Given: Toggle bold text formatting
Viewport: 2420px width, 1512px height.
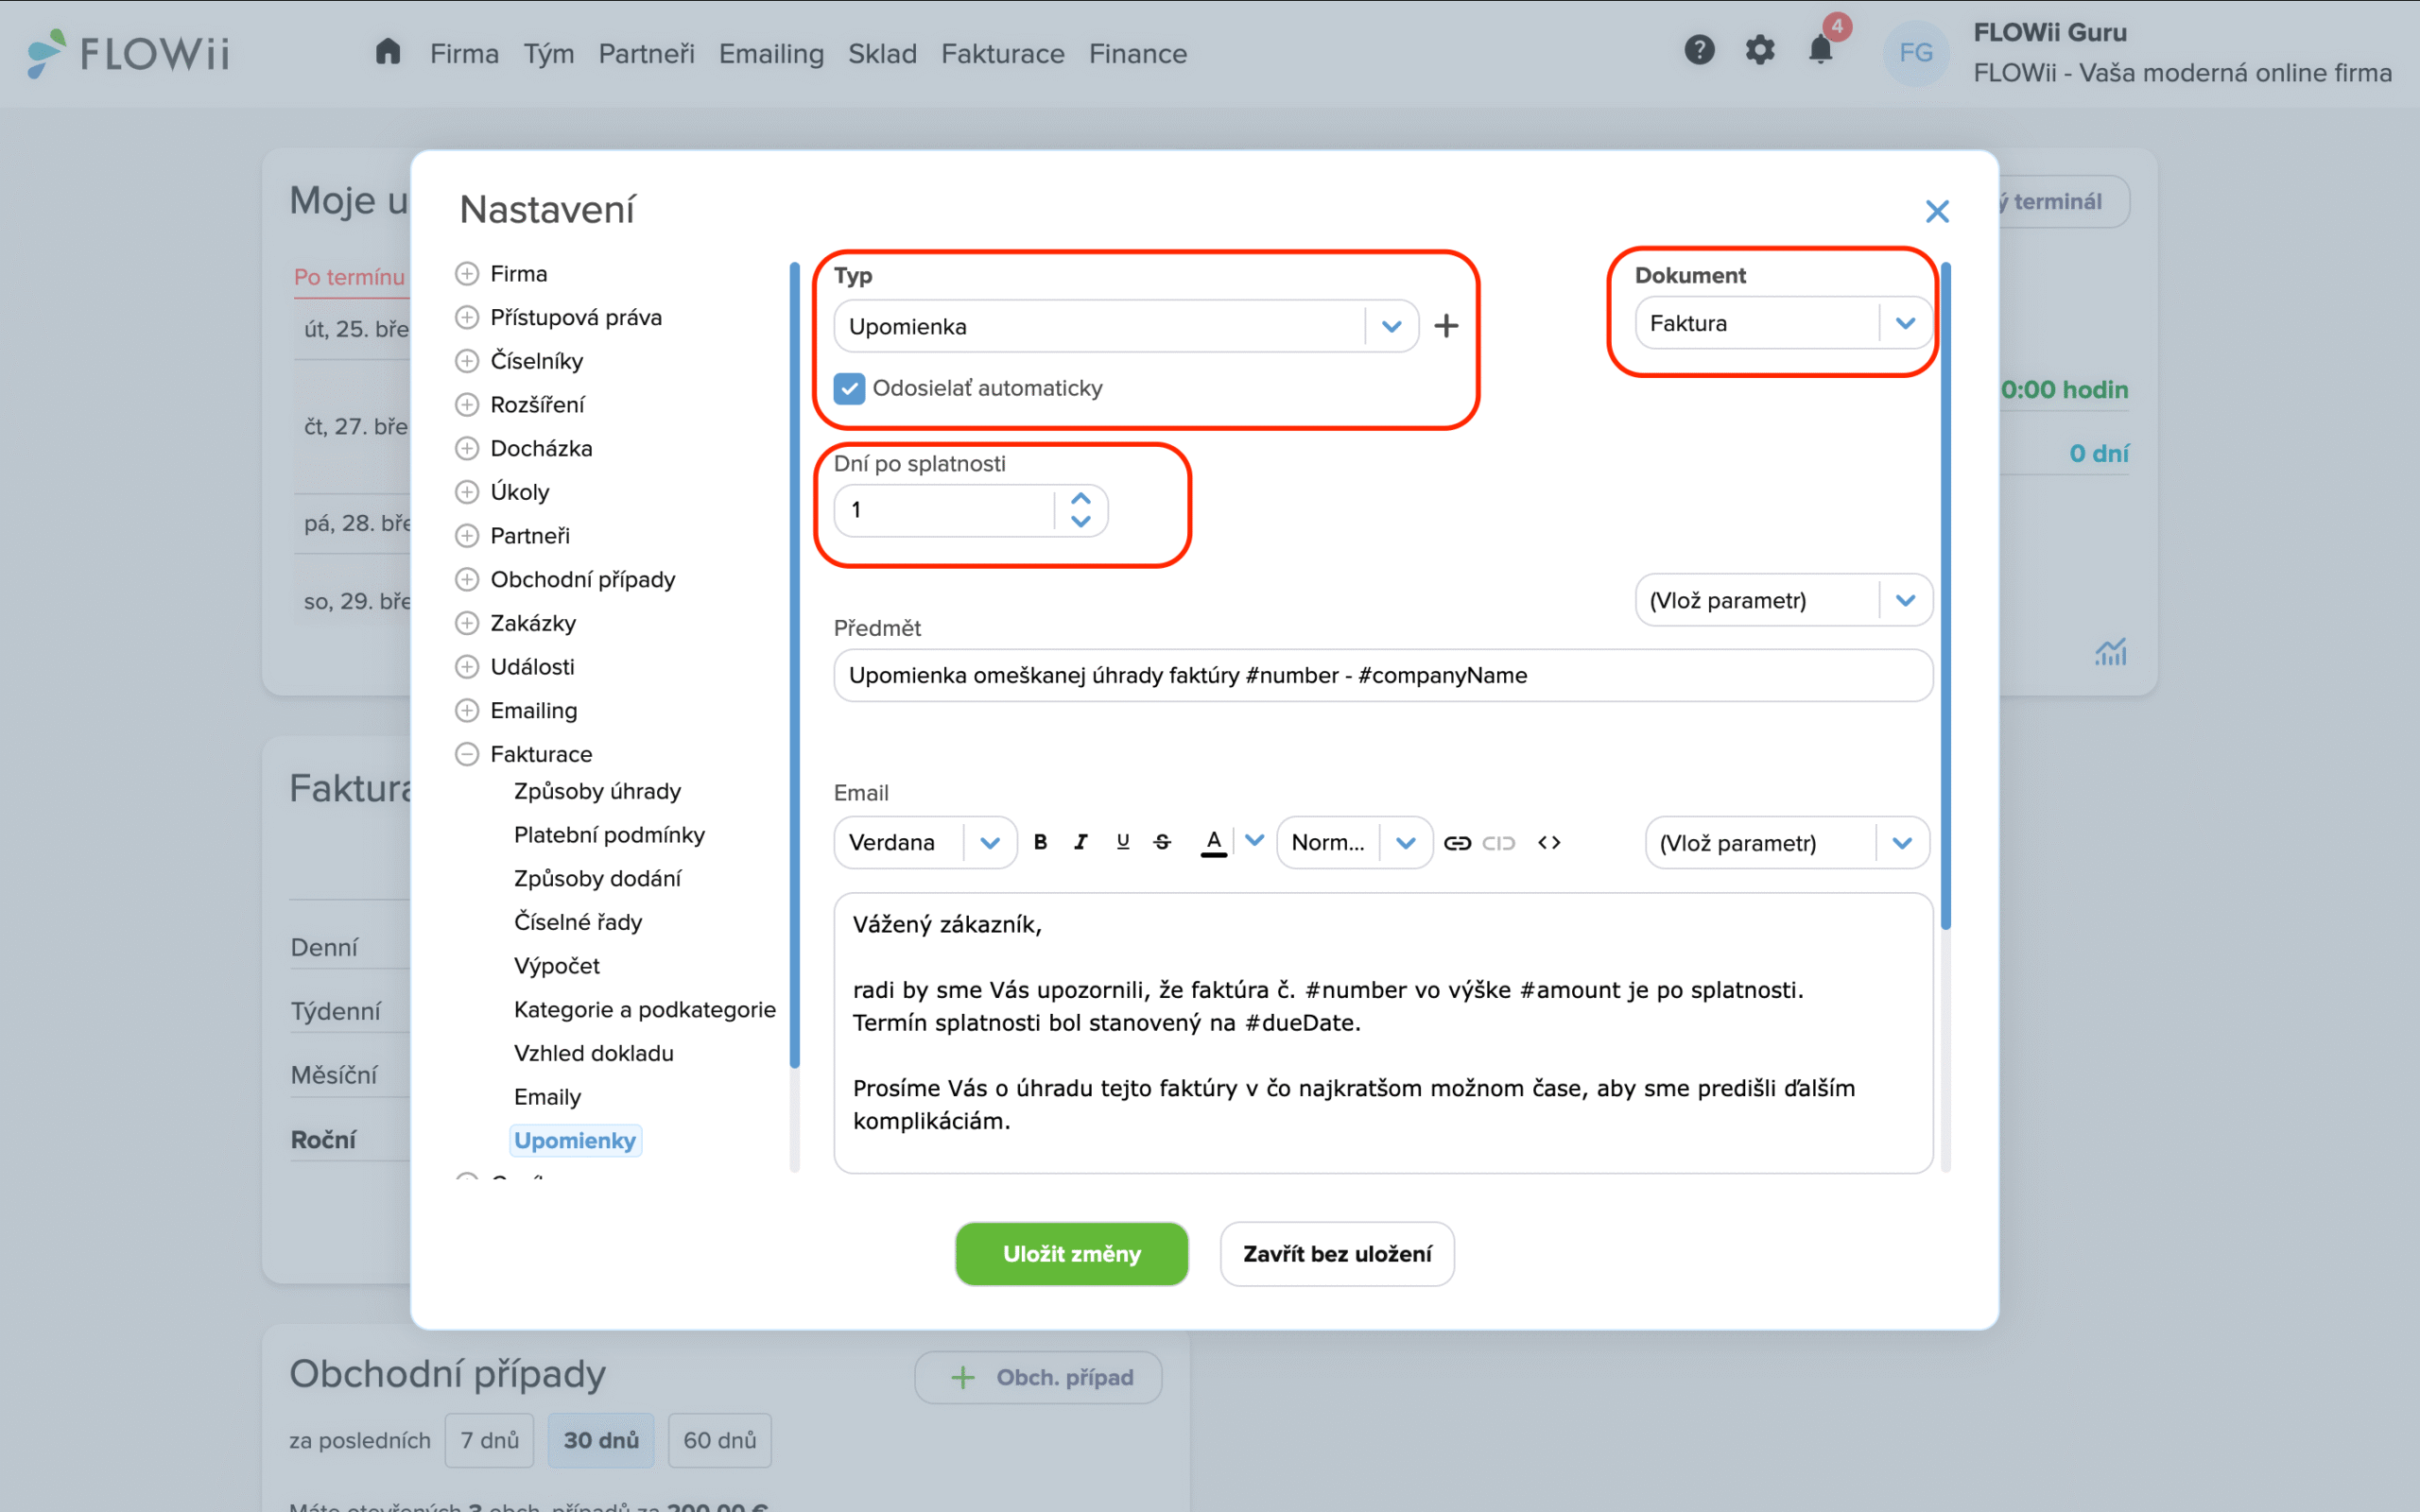Looking at the screenshot, I should click(x=1040, y=842).
